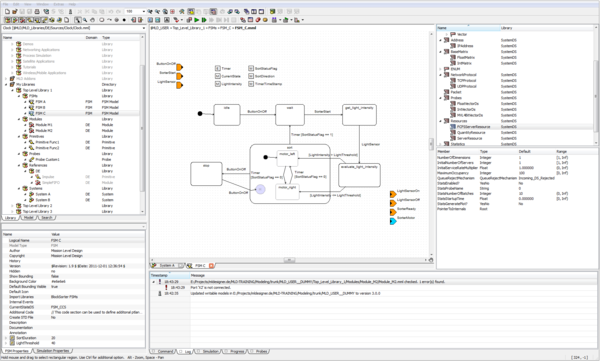The image size is (600, 361).
Task: Select the hand pan tool
Action: 93,20
